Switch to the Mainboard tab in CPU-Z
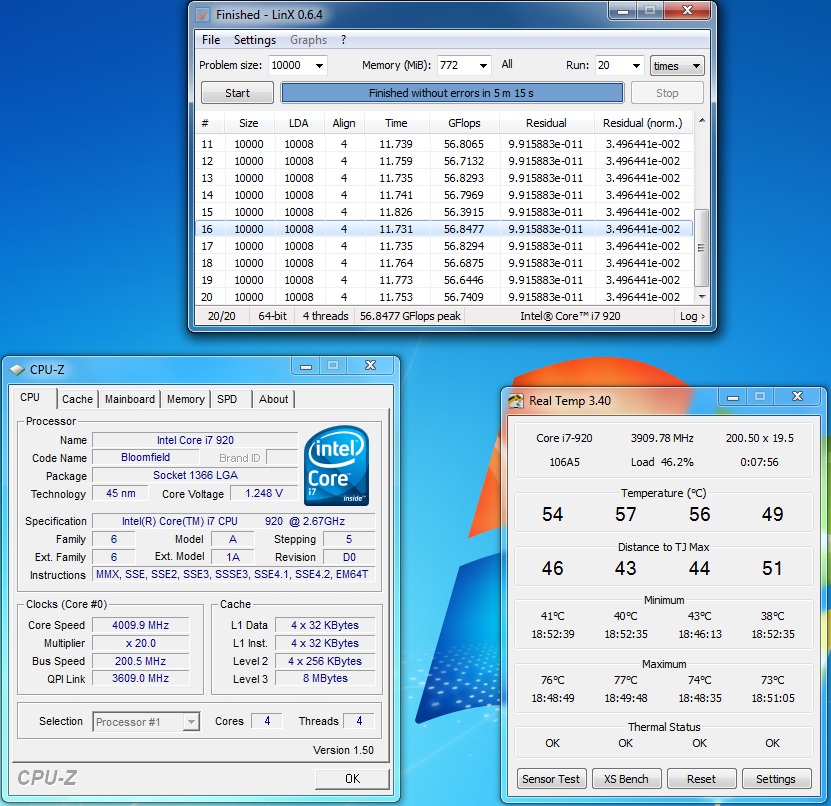This screenshot has height=806, width=831. click(x=130, y=399)
